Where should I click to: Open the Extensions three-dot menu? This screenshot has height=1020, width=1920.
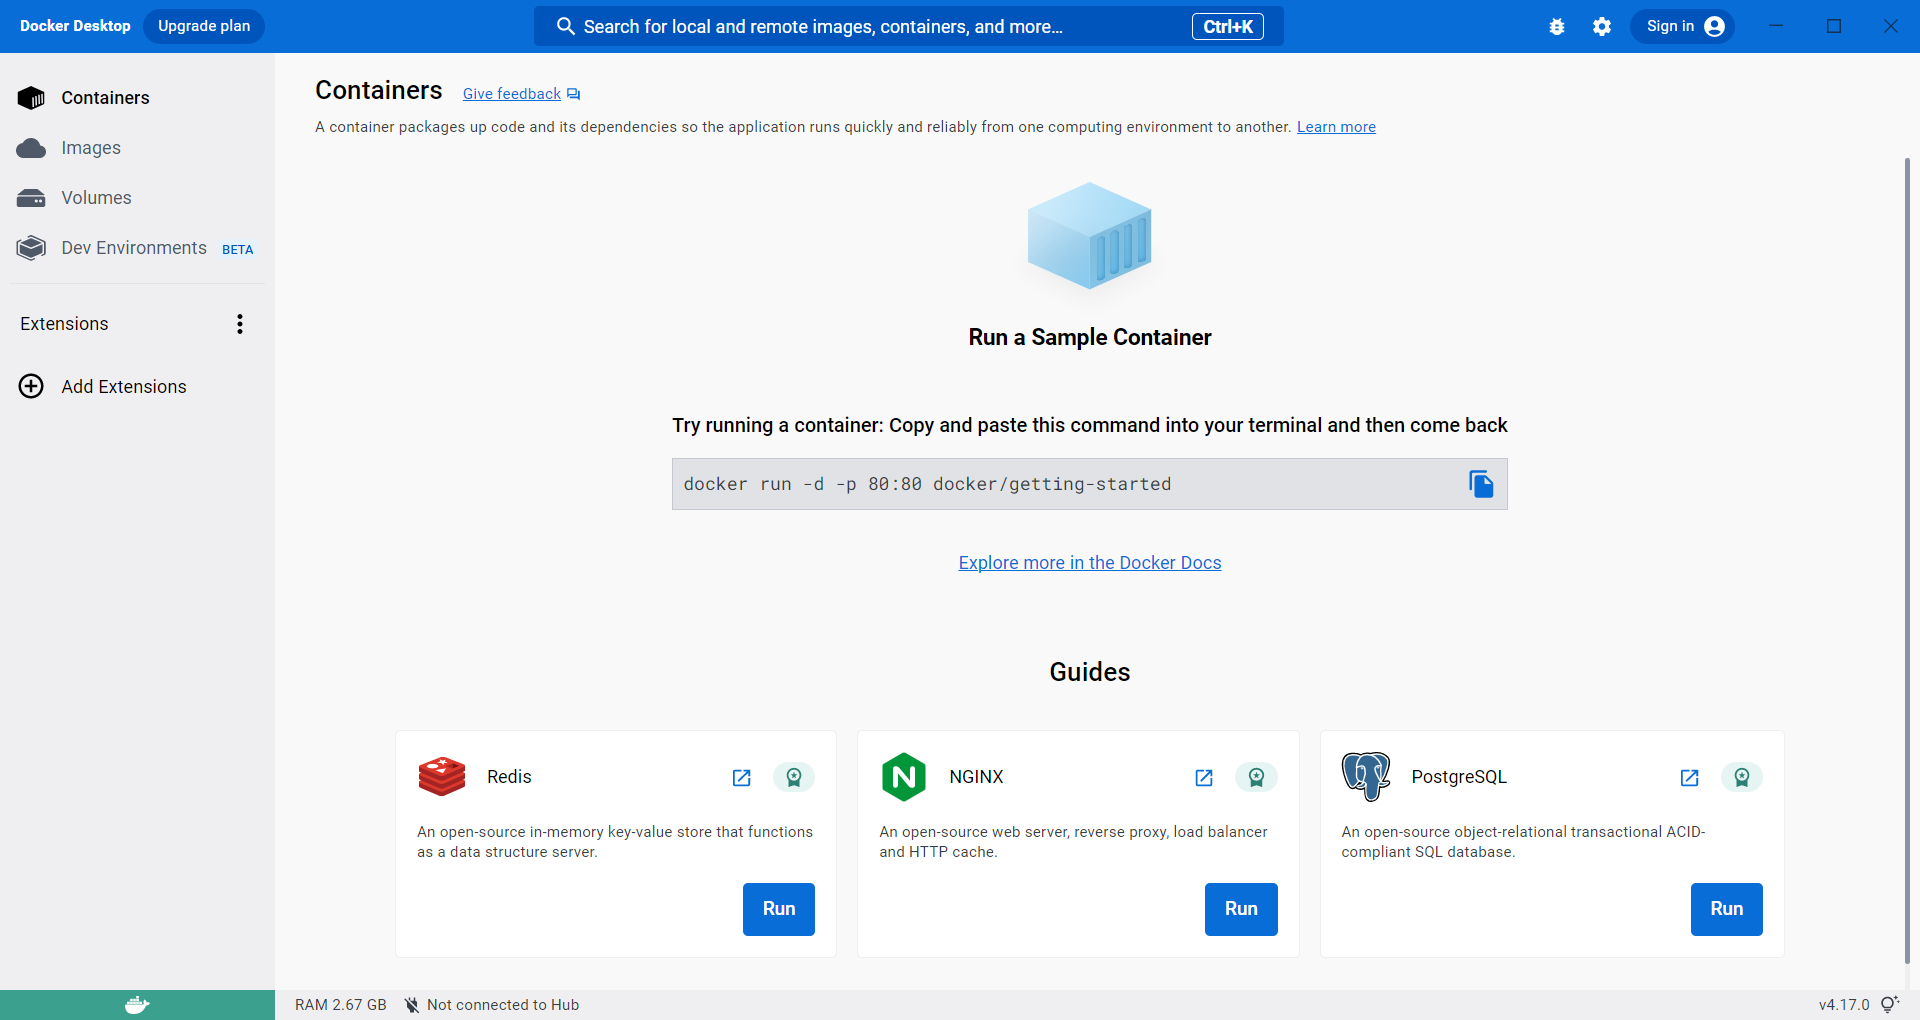pyautogui.click(x=240, y=324)
